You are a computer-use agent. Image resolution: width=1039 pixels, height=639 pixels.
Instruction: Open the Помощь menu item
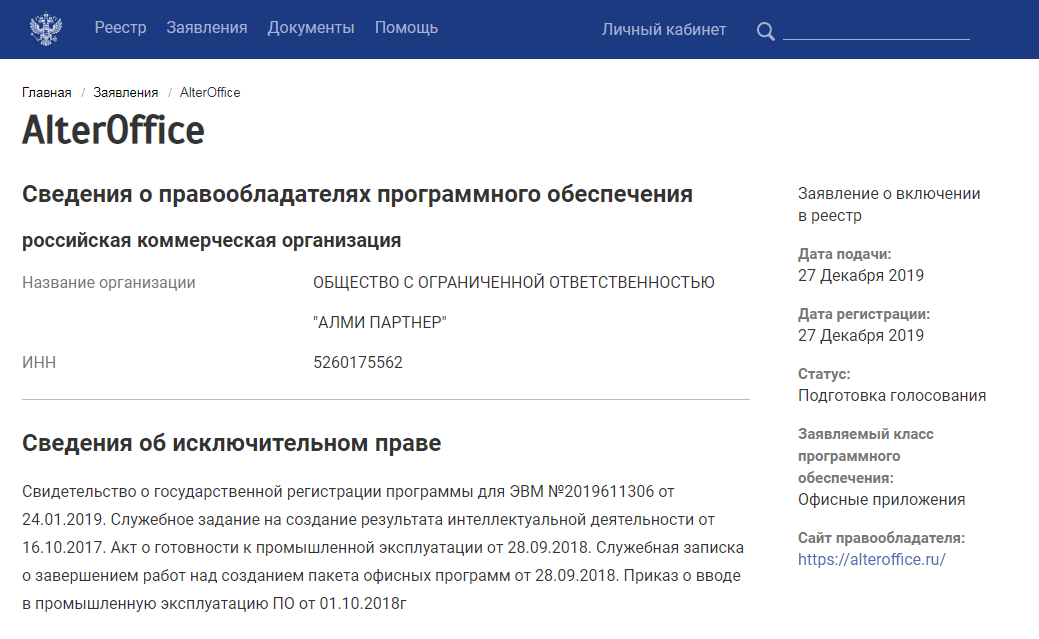coord(406,28)
